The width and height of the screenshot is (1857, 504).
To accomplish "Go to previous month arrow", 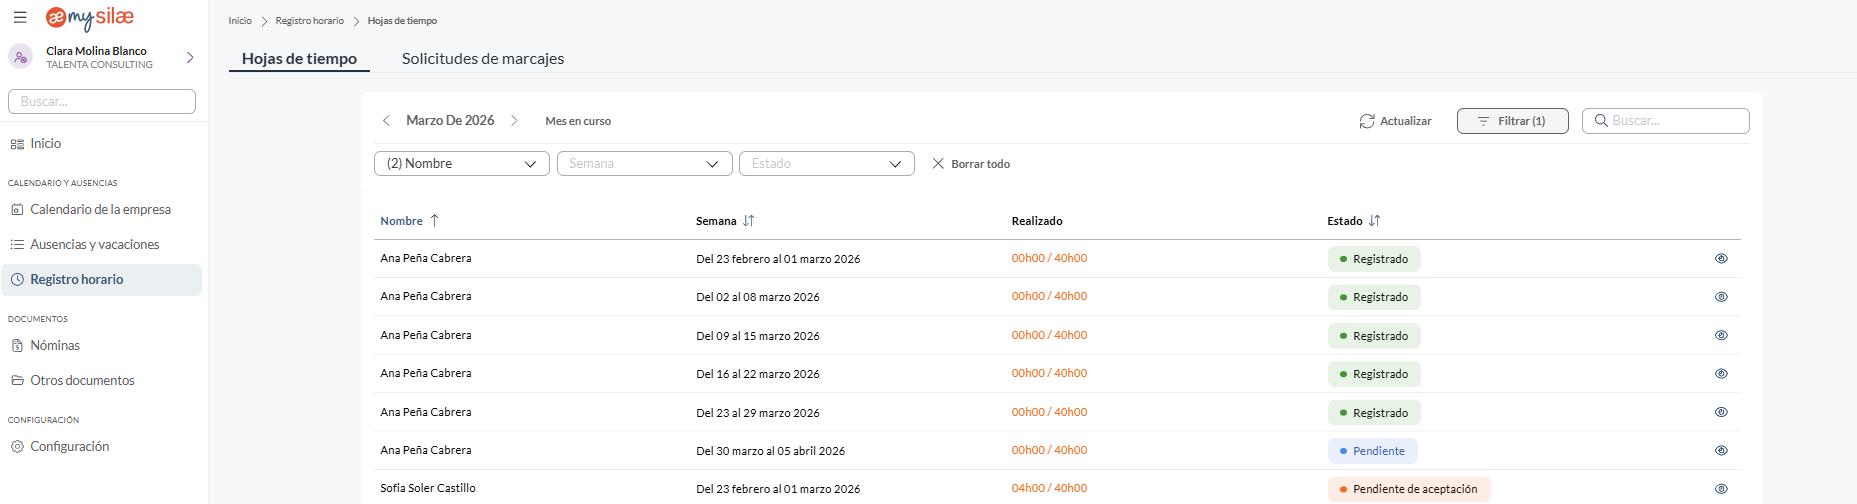I will click(386, 121).
